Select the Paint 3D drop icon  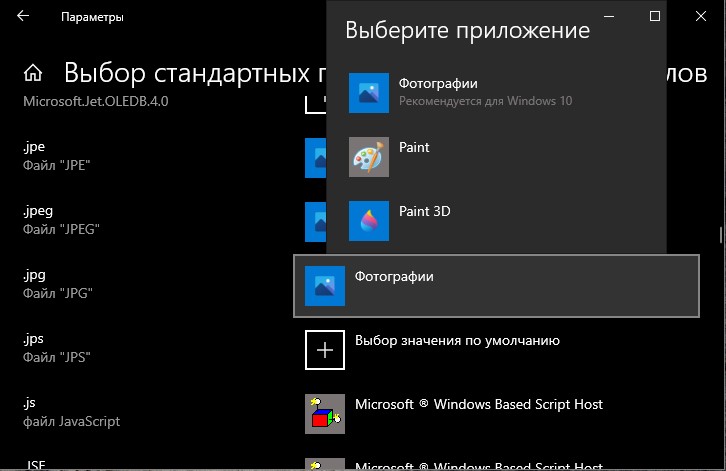[x=369, y=220]
